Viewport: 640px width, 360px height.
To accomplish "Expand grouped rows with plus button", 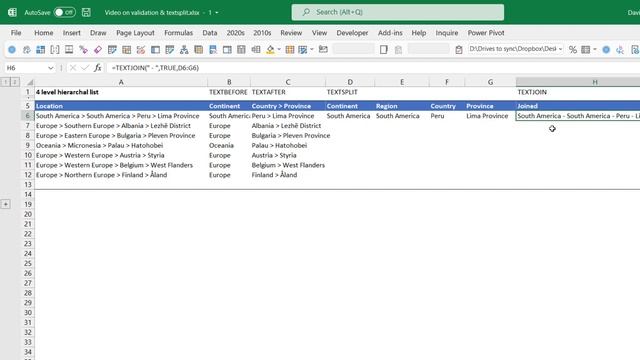I will tap(6, 204).
